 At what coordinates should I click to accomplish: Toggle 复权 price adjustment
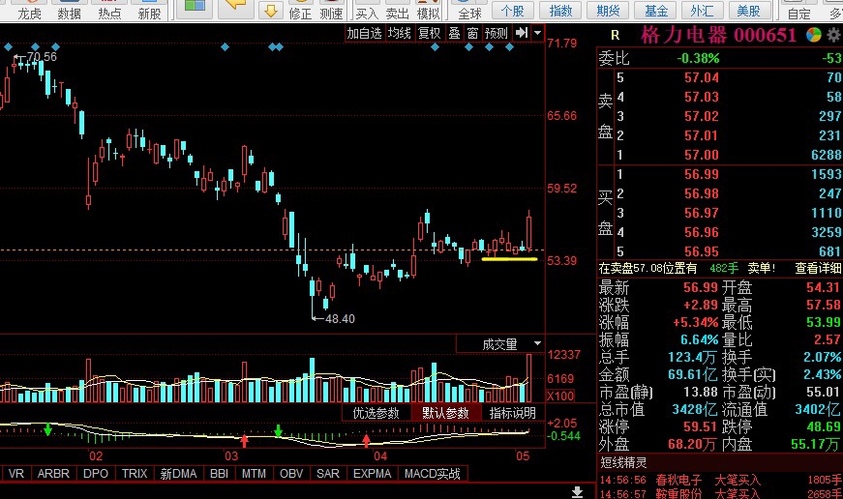coord(430,33)
